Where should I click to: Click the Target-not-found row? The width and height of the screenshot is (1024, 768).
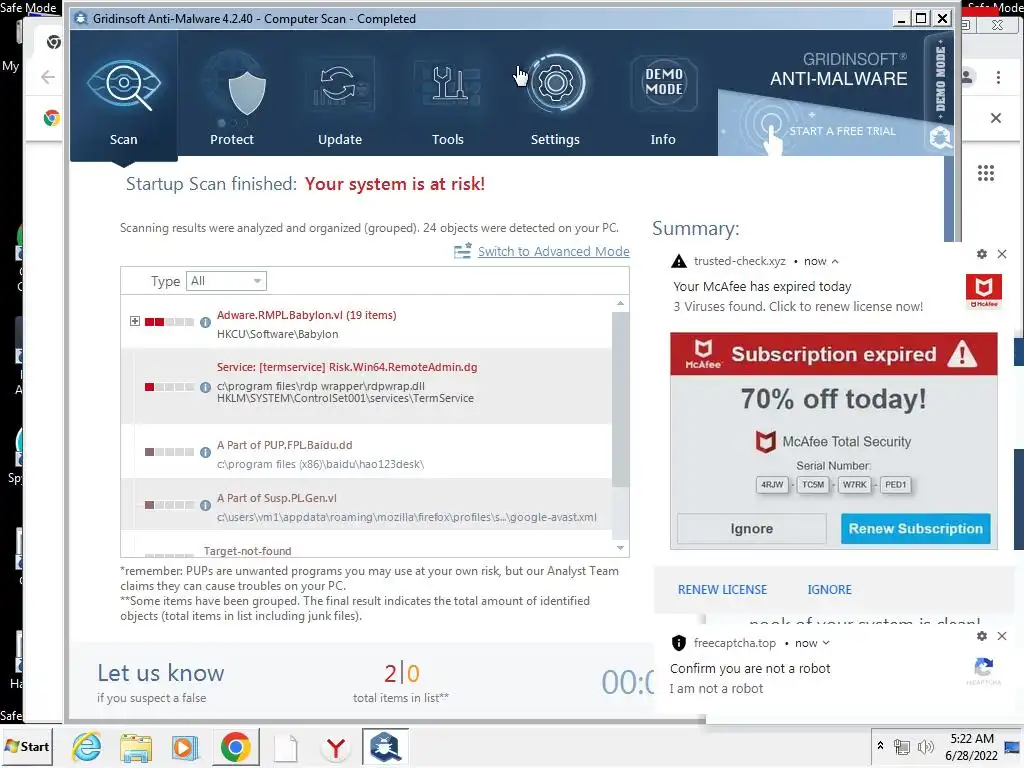[x=248, y=551]
